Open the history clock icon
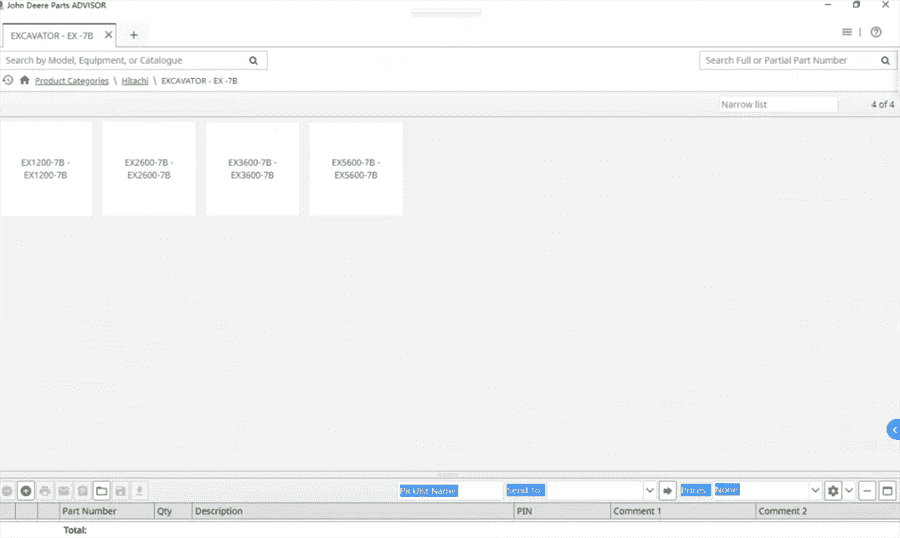Image resolution: width=900 pixels, height=538 pixels. tap(7, 80)
